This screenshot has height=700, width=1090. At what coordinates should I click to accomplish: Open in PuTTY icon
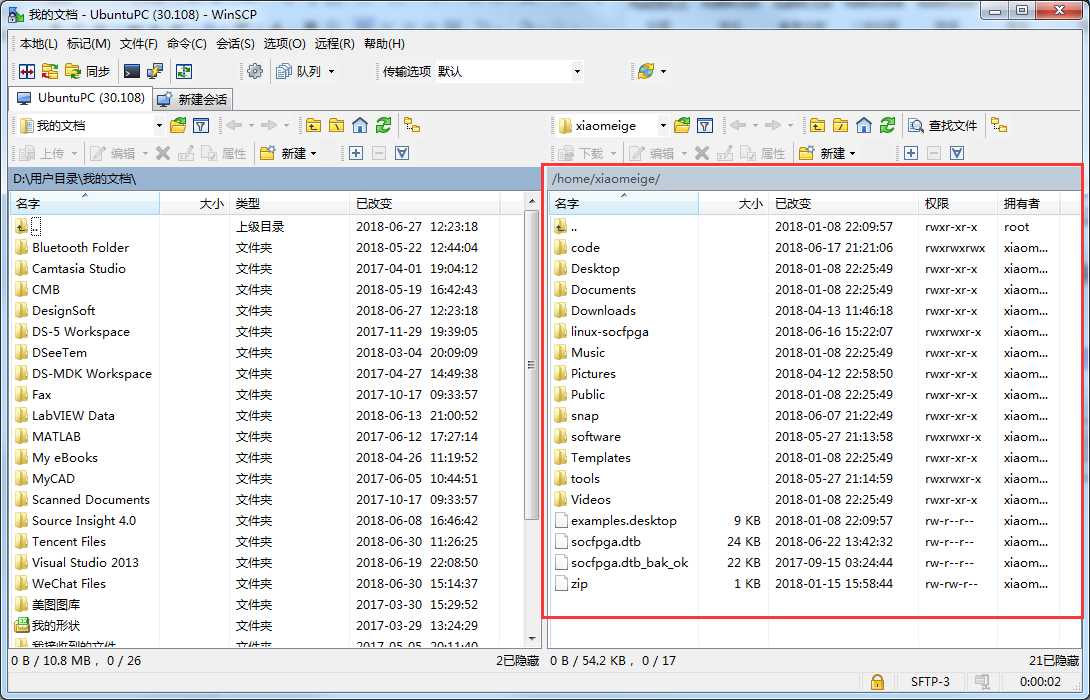coord(154,72)
